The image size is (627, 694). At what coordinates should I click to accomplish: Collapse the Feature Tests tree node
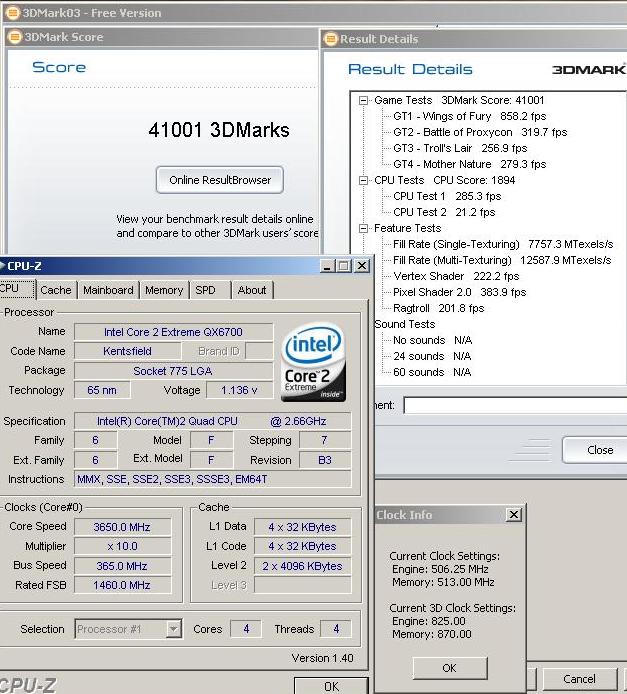363,228
